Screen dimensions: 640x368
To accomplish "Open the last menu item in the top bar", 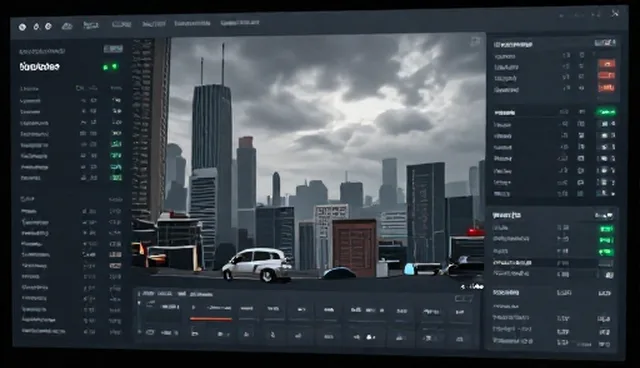I will tap(240, 23).
